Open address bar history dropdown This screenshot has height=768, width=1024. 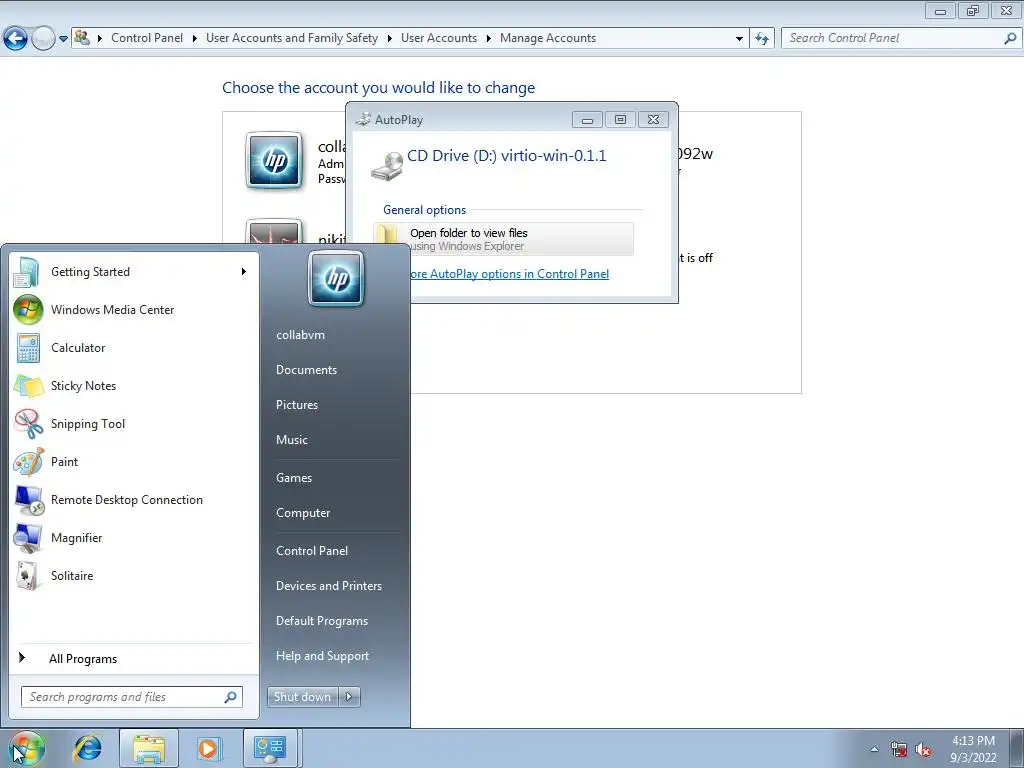(739, 39)
